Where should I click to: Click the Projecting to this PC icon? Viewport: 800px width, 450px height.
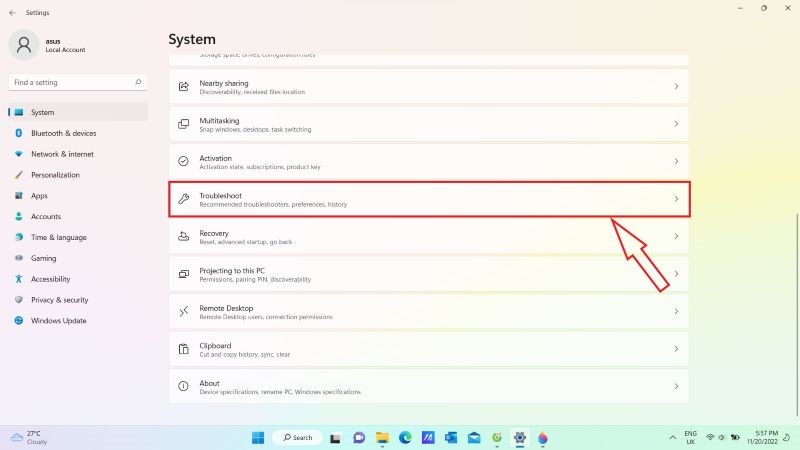(x=184, y=274)
